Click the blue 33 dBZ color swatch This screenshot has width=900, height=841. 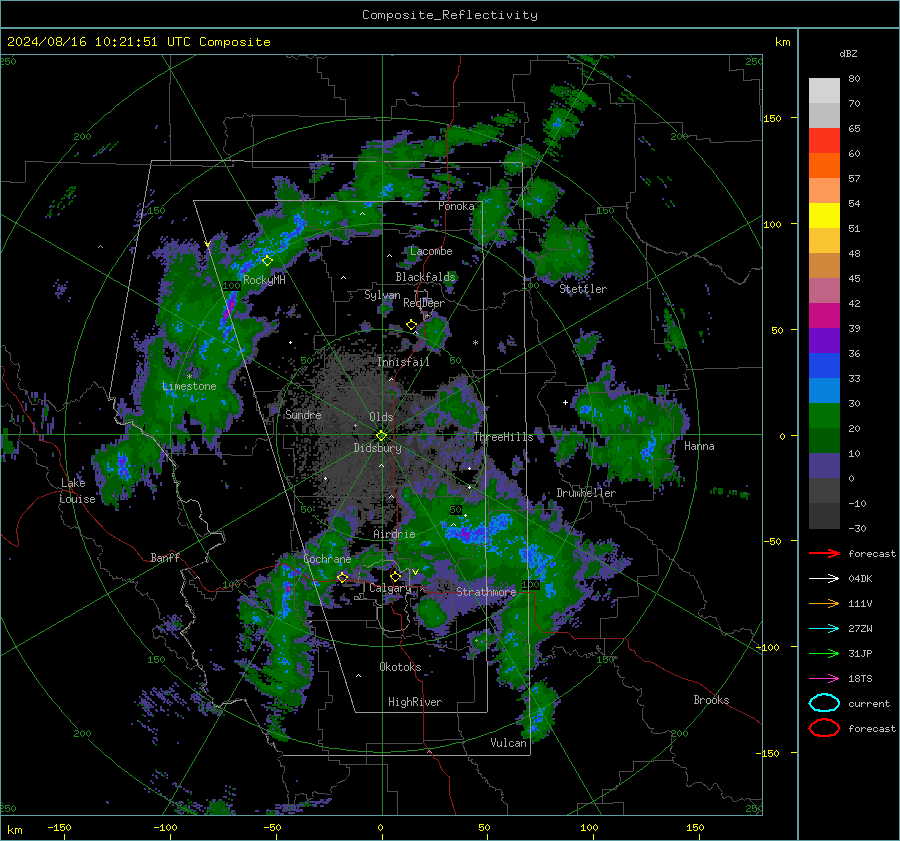824,366
